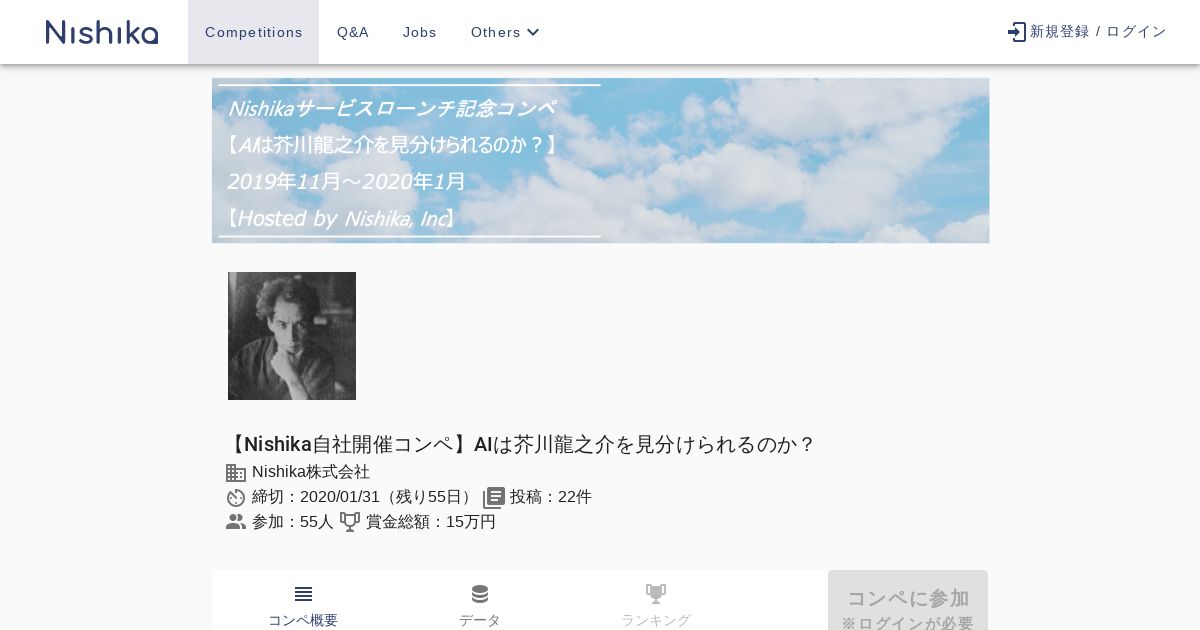Click the deadline clock icon

[x=236, y=498]
